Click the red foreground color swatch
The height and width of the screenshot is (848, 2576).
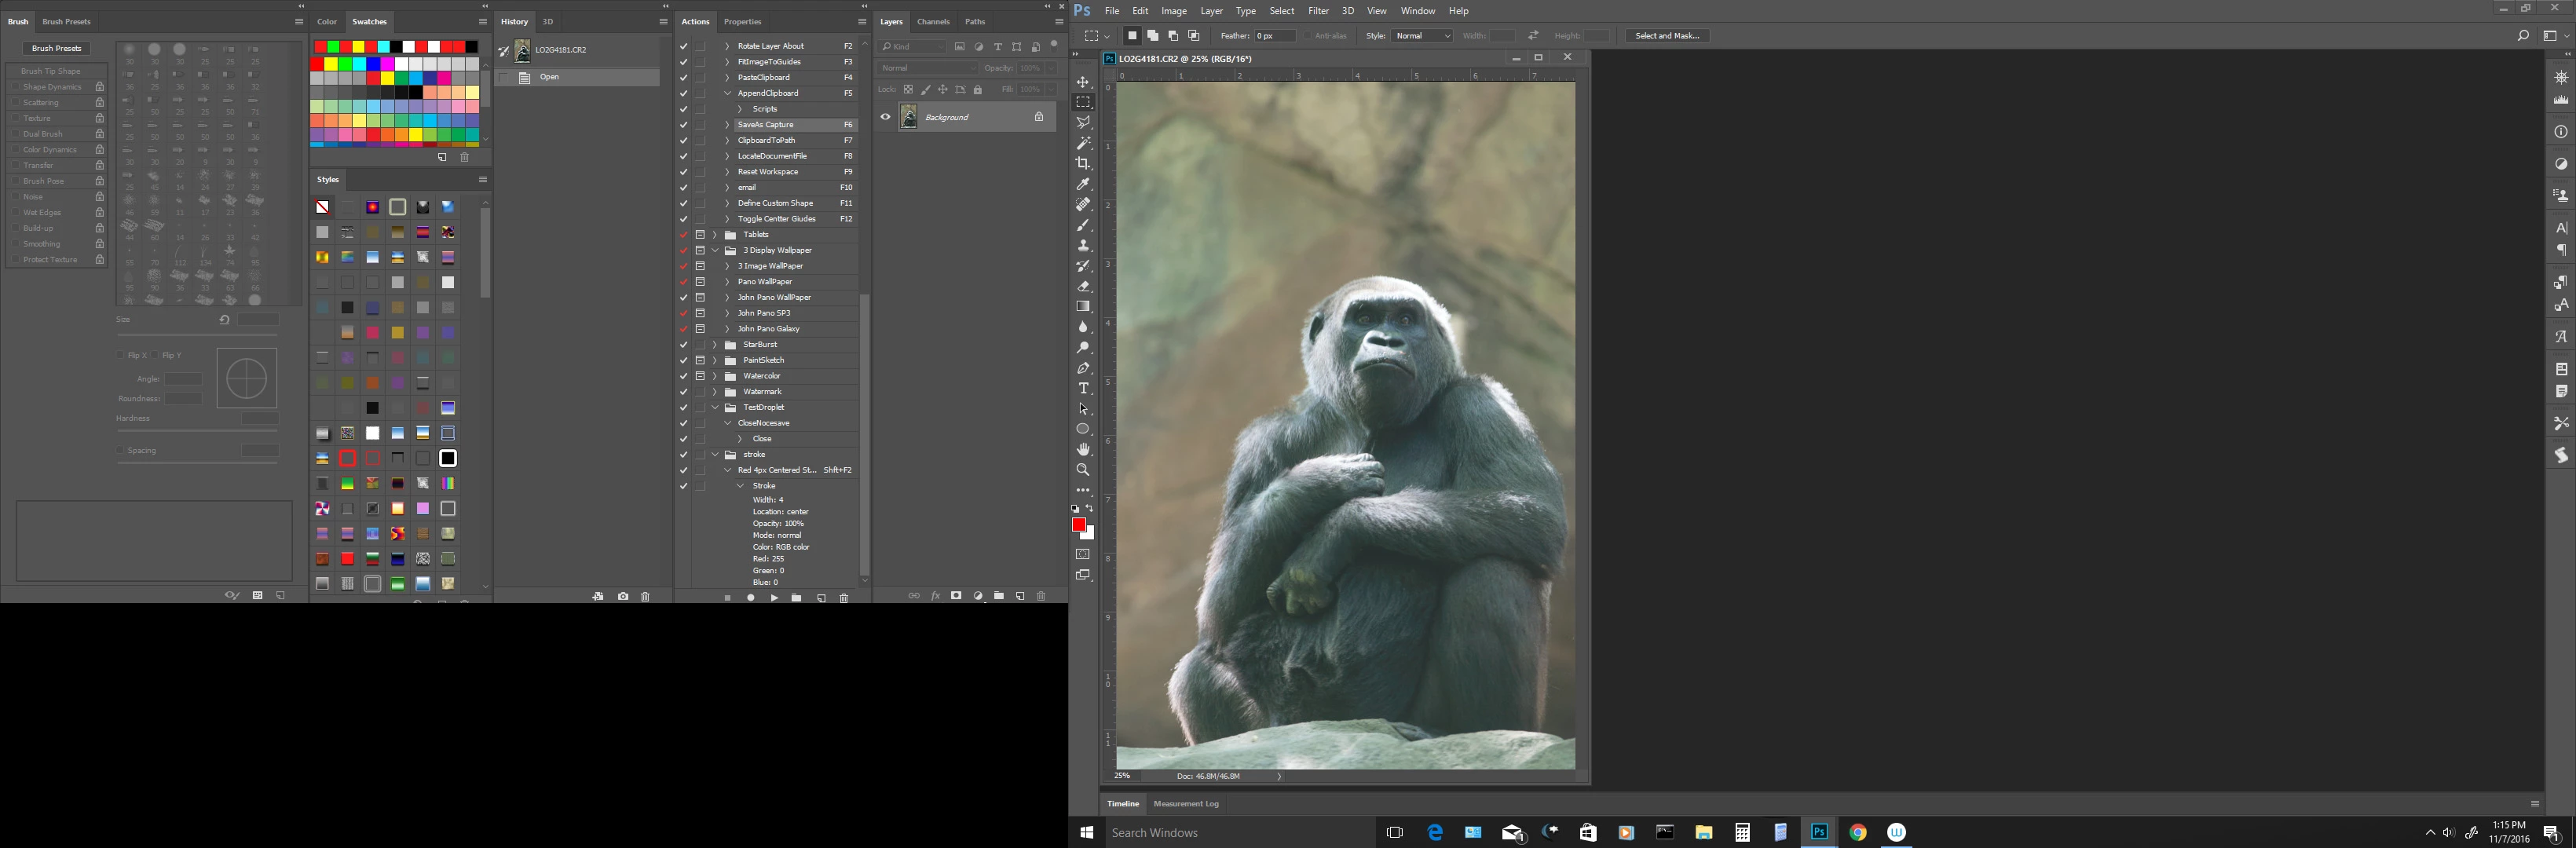(1079, 526)
